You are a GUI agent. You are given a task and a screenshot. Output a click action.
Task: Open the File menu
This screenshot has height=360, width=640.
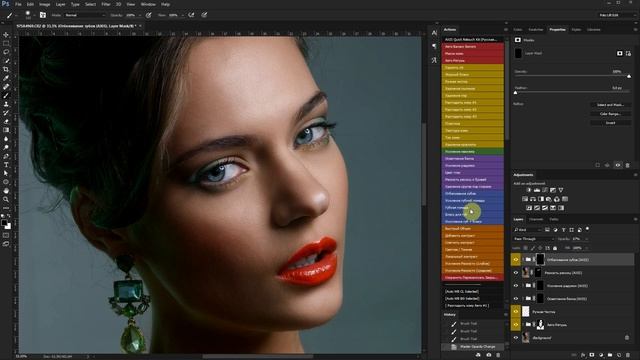pyautogui.click(x=18, y=4)
